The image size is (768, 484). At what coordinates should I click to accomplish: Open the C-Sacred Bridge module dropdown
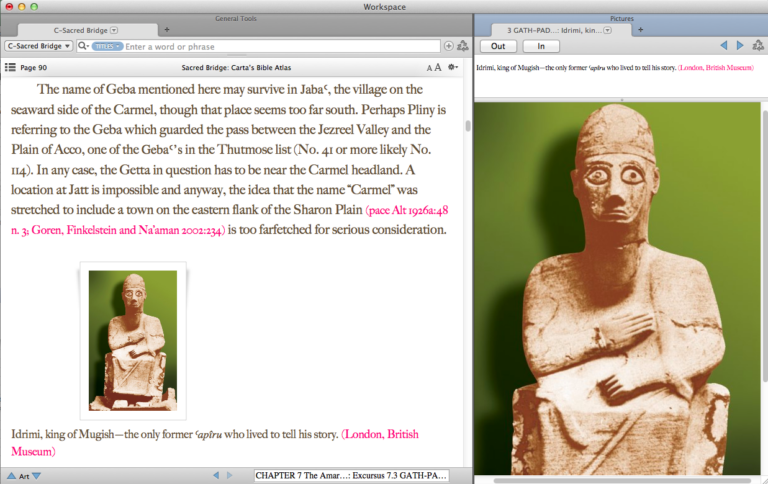[x=38, y=46]
